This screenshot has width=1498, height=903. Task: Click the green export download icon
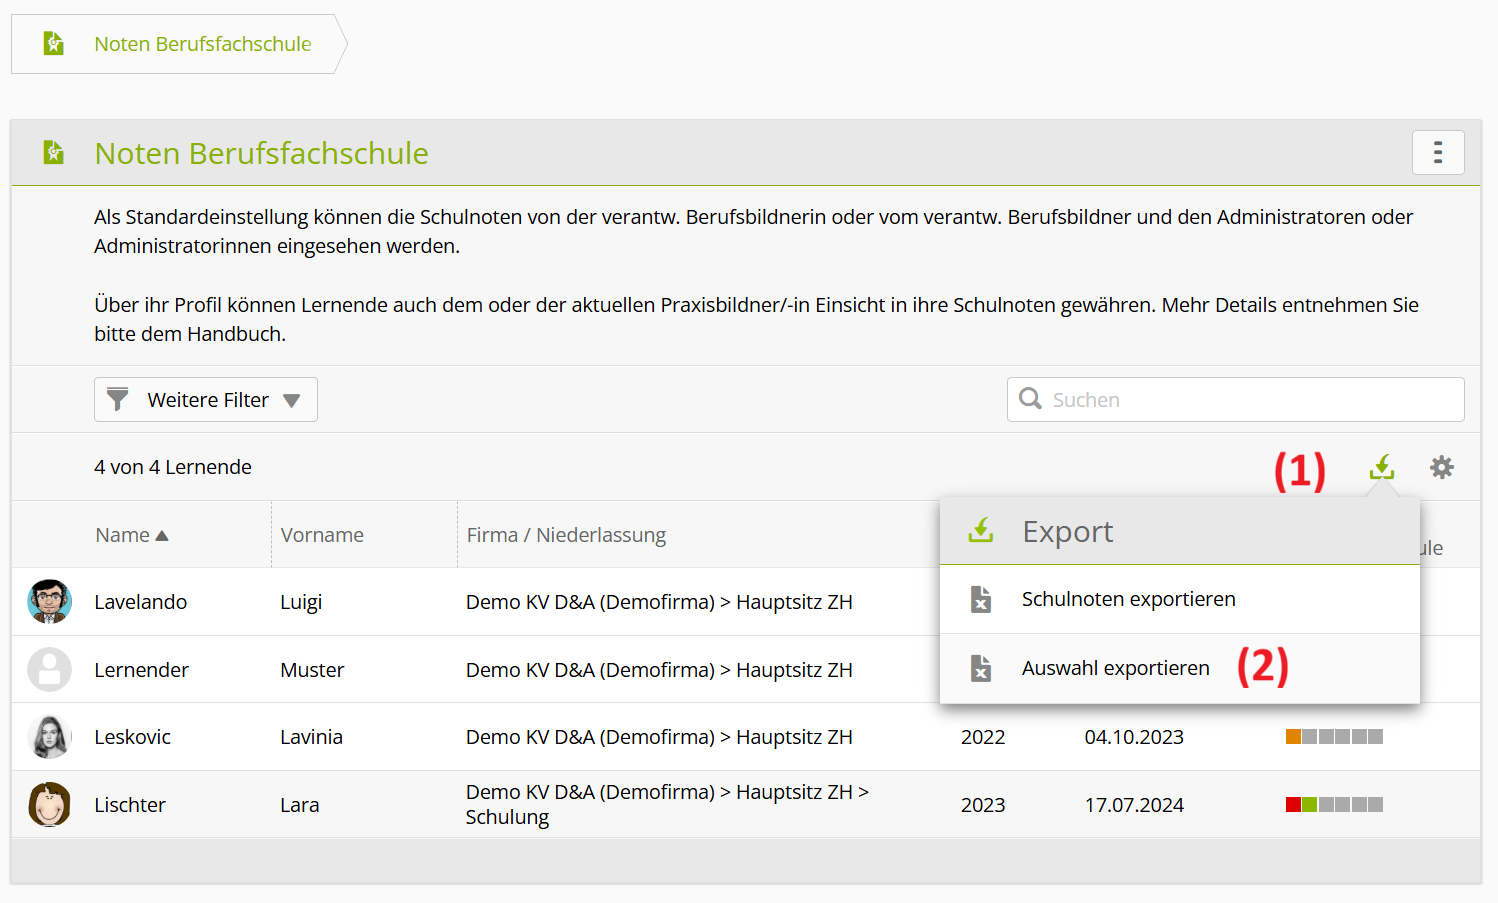tap(1381, 467)
